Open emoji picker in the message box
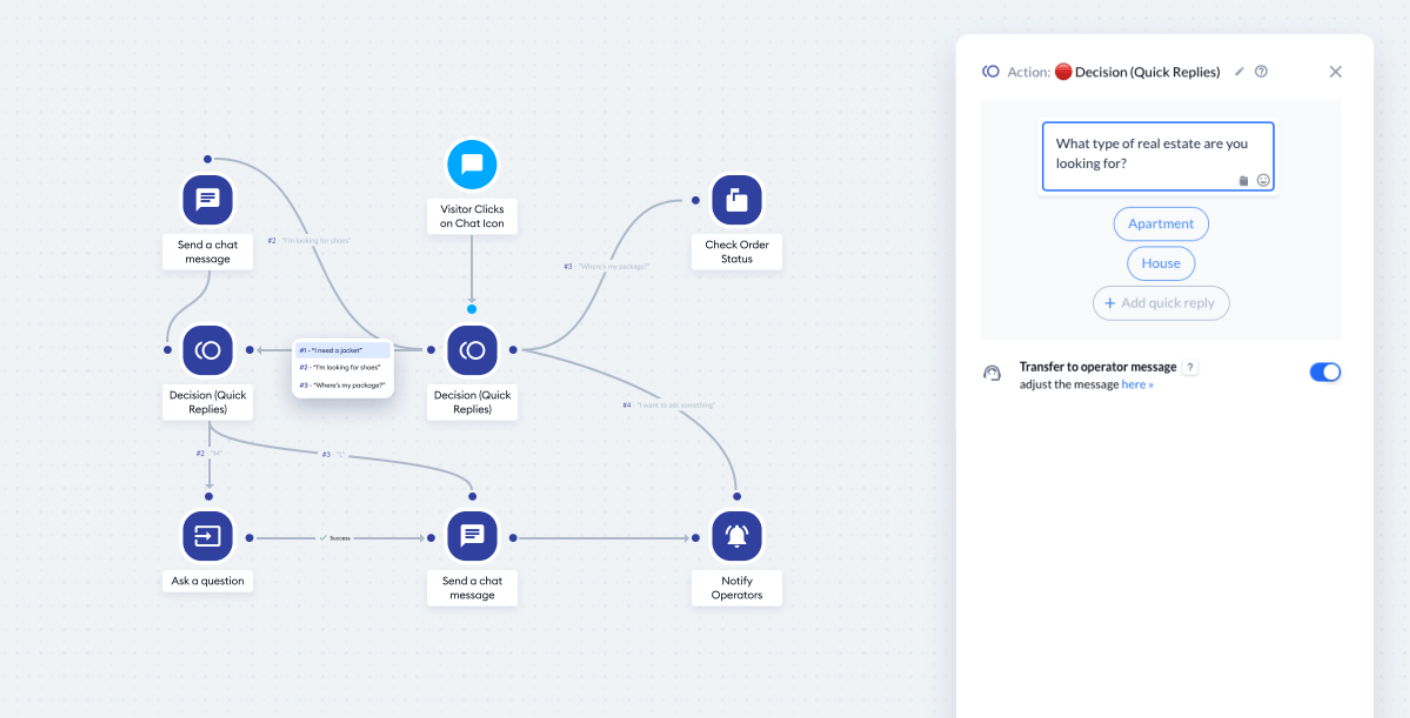 point(1263,180)
